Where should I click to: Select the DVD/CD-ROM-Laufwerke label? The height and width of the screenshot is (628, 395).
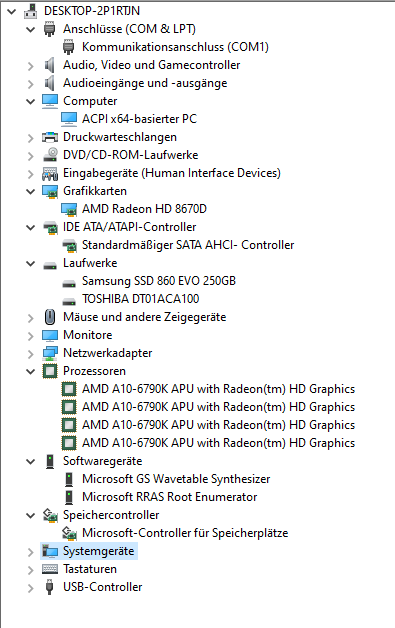131,155
